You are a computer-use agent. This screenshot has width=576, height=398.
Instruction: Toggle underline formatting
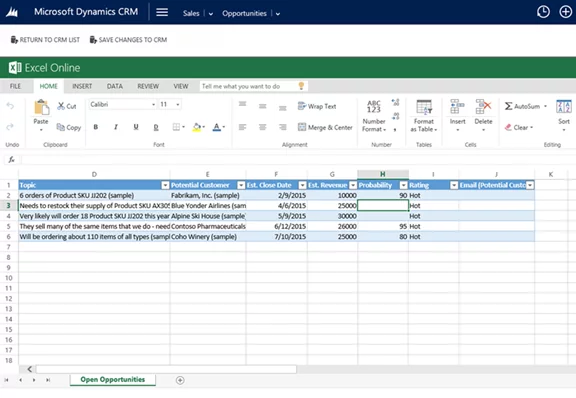tap(136, 127)
